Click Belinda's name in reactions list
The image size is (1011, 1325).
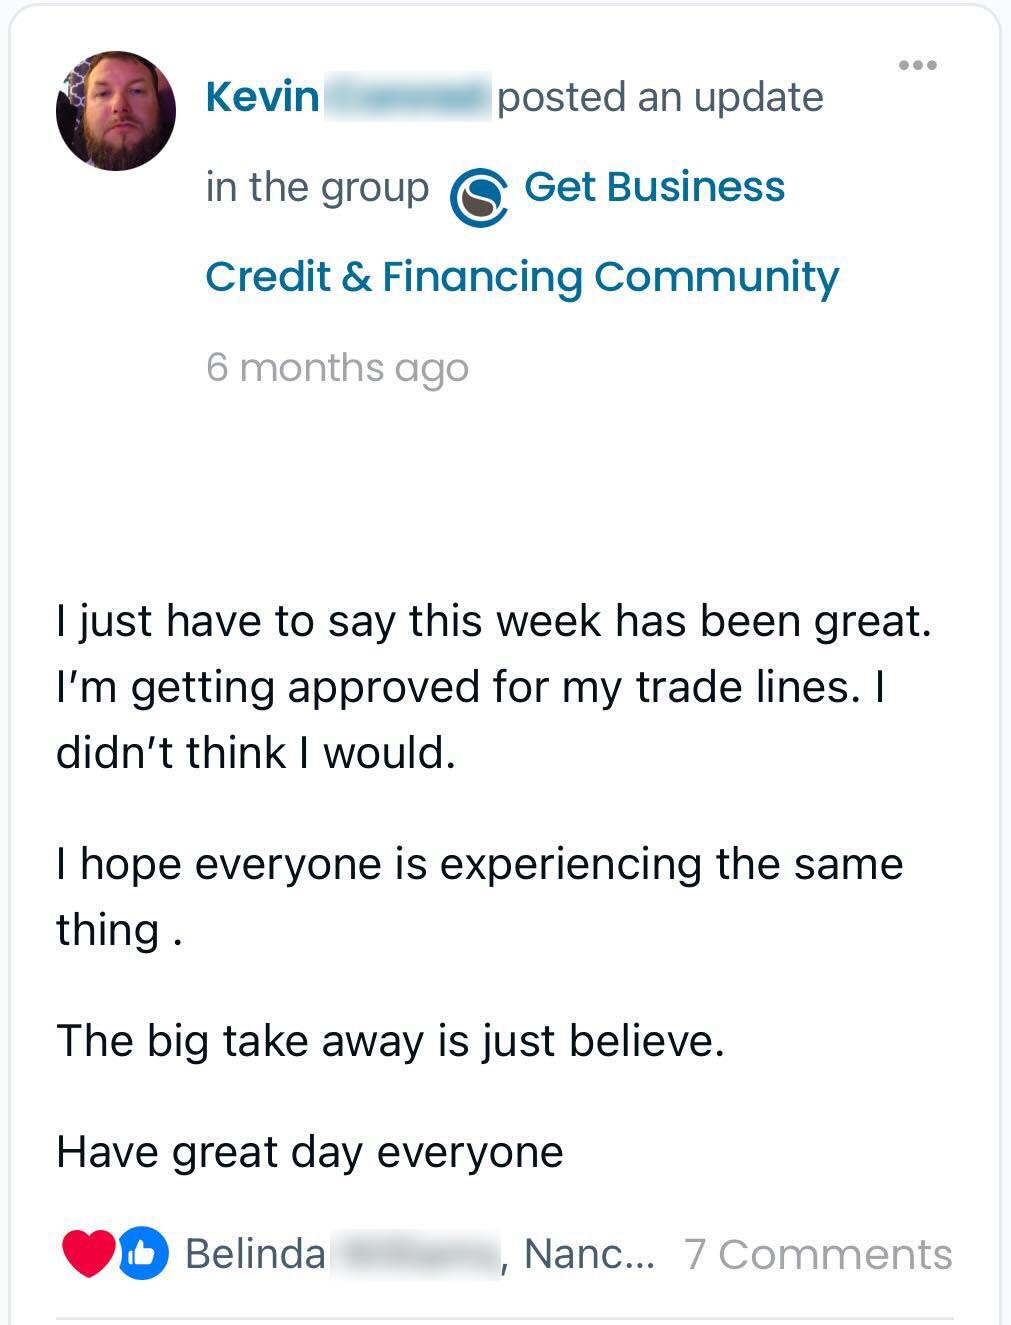click(x=256, y=1254)
